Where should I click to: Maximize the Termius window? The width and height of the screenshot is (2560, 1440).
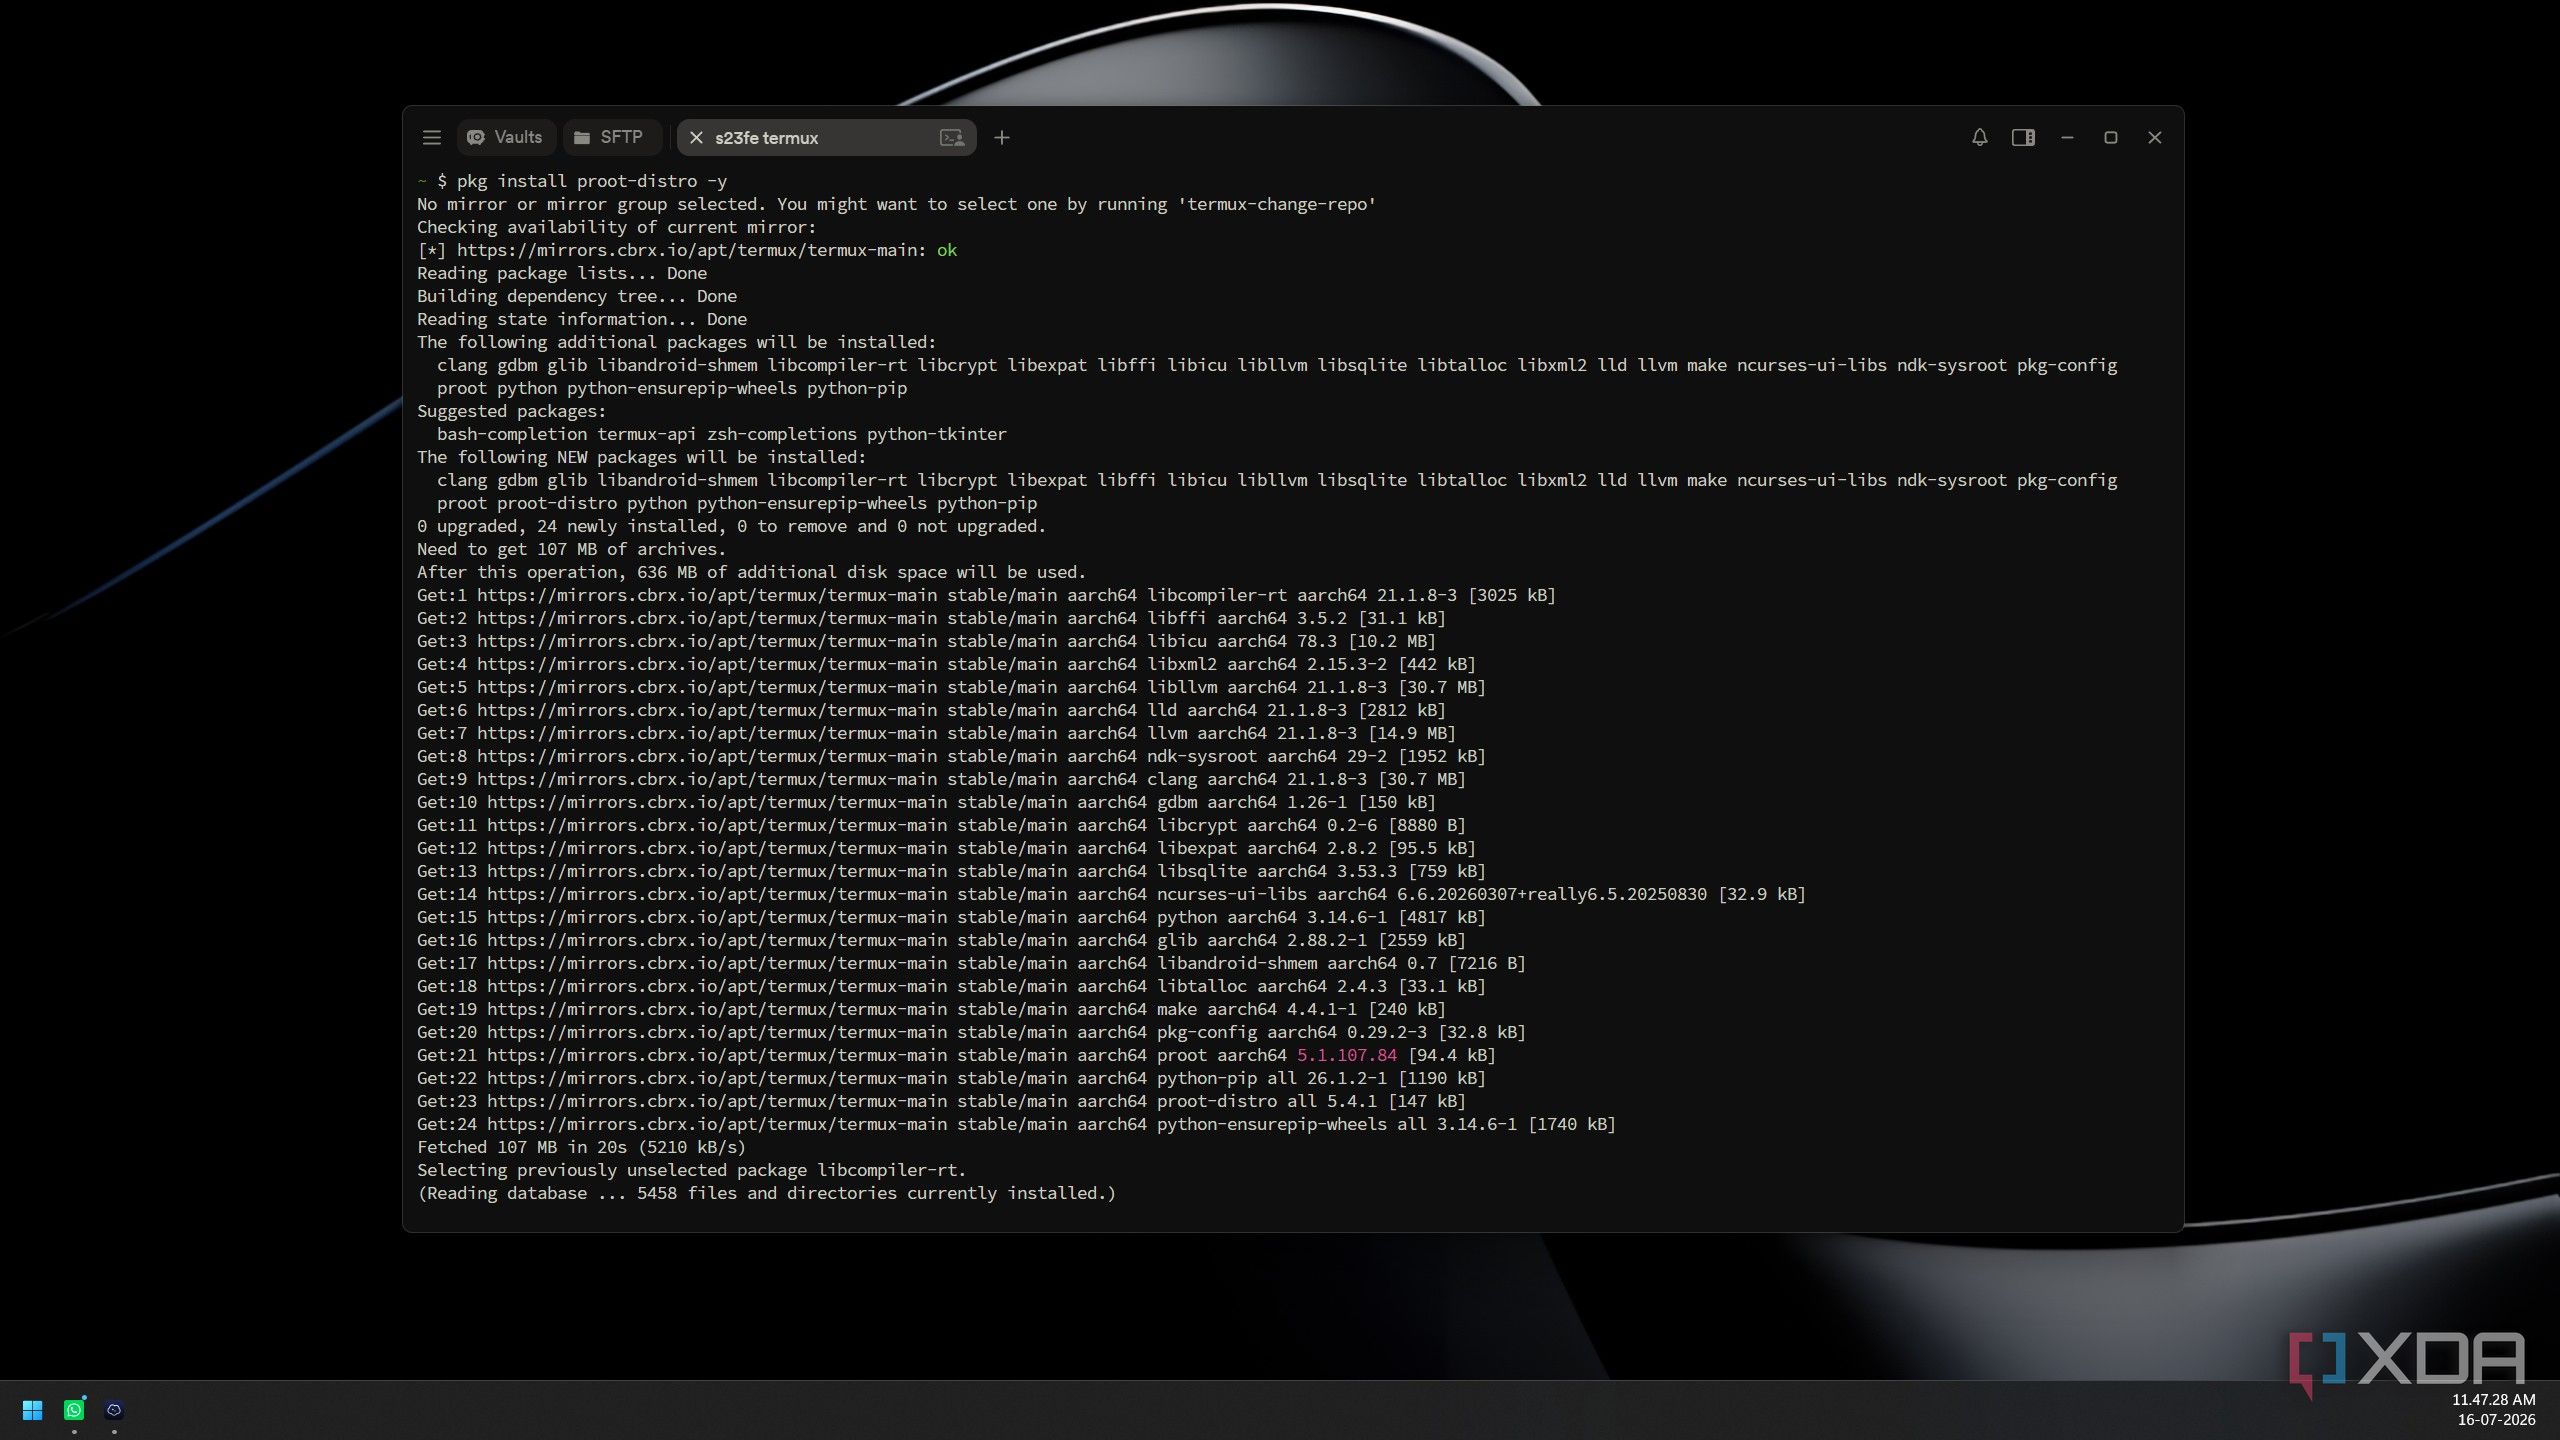pyautogui.click(x=2111, y=138)
